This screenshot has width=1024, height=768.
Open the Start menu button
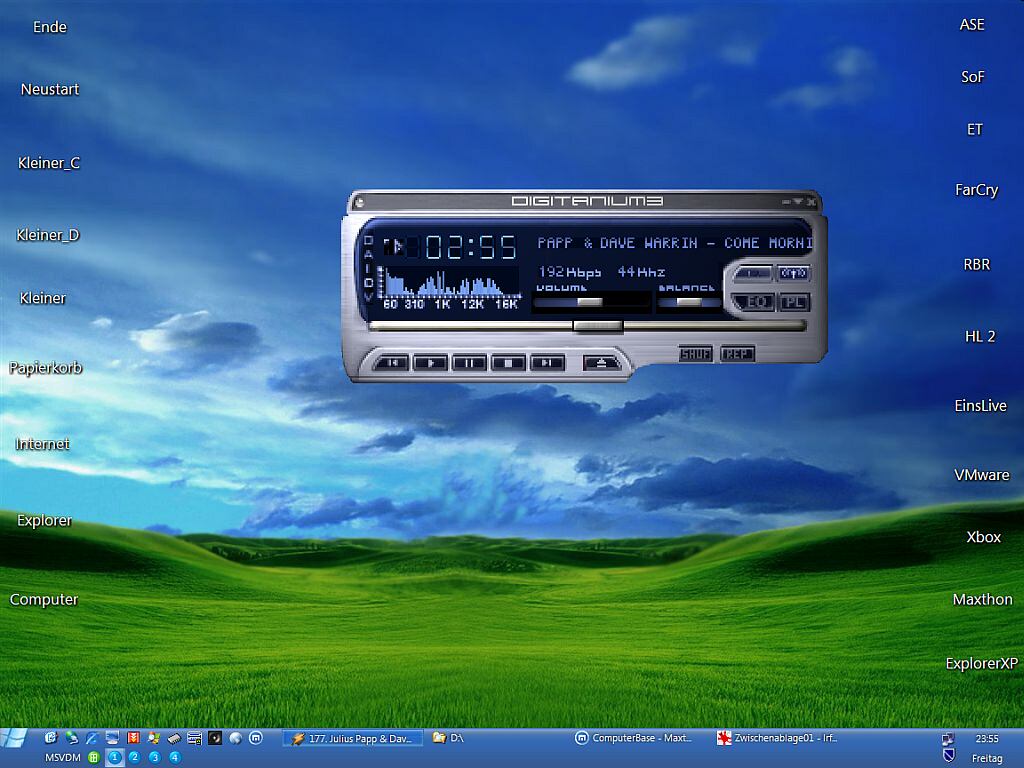pyautogui.click(x=13, y=738)
